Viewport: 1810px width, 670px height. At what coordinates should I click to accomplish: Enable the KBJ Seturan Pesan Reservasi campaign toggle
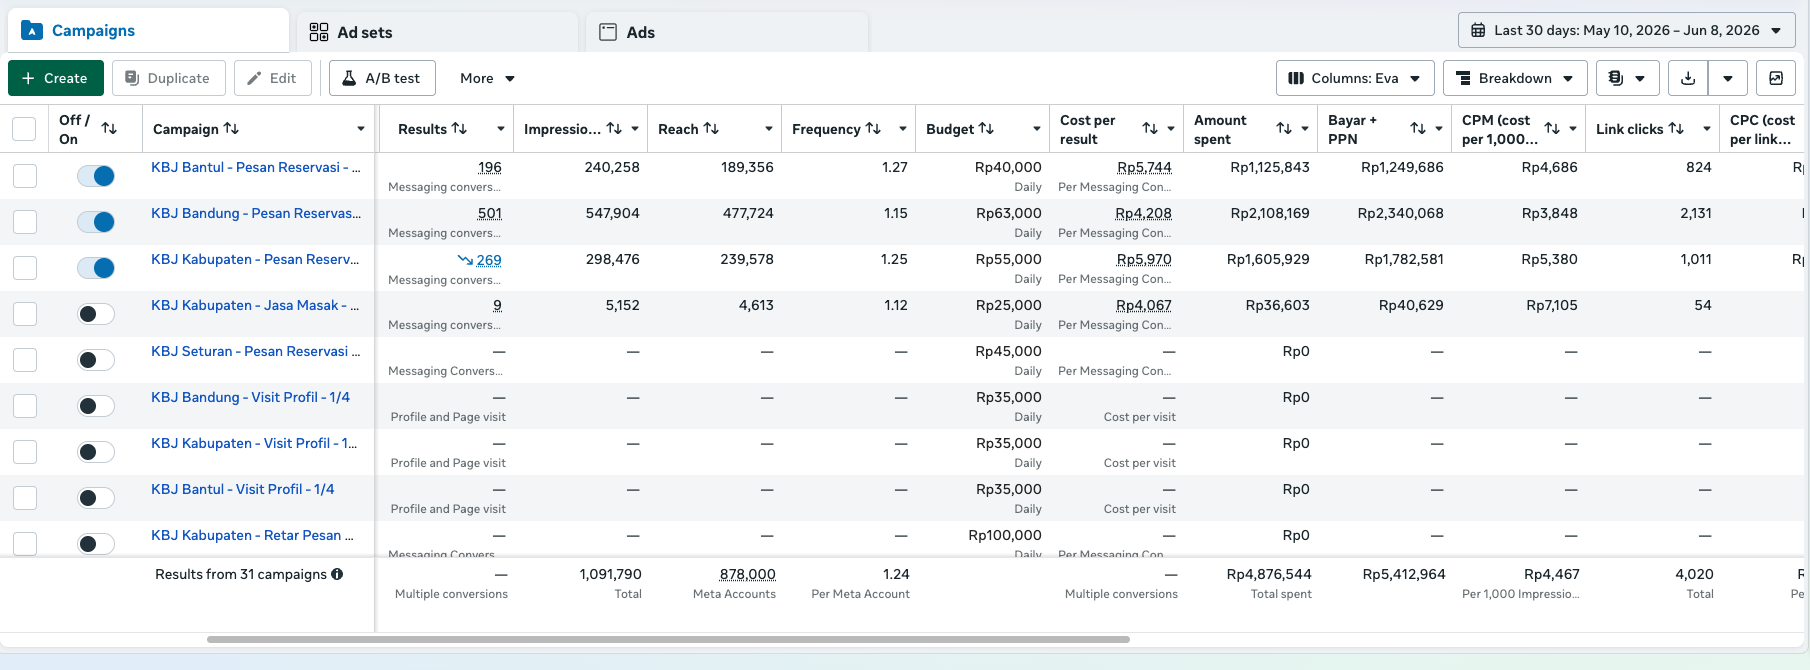(96, 360)
